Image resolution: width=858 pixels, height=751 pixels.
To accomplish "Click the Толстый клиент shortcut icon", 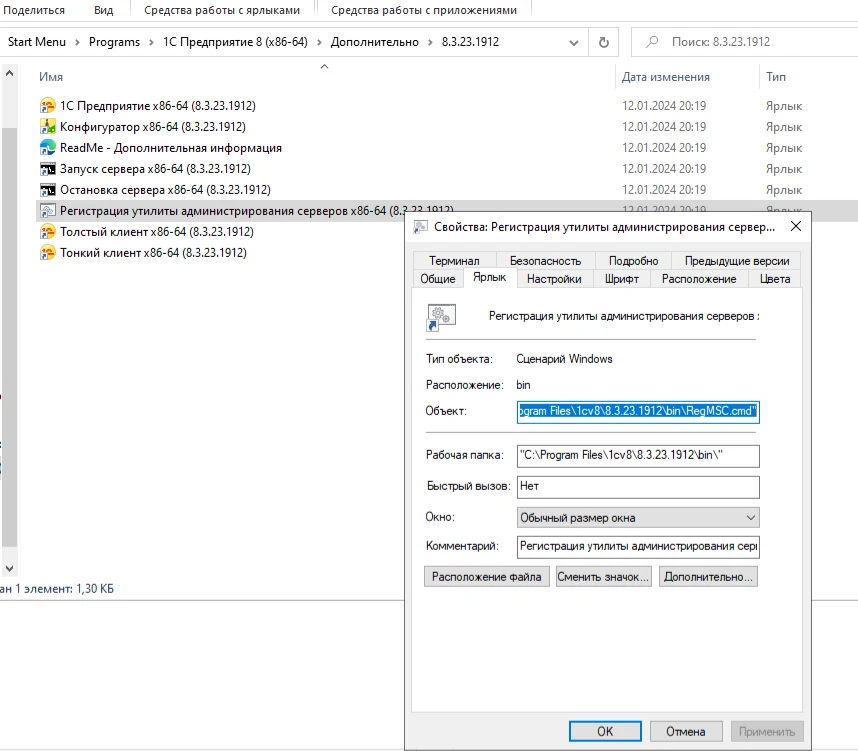I will [x=48, y=232].
